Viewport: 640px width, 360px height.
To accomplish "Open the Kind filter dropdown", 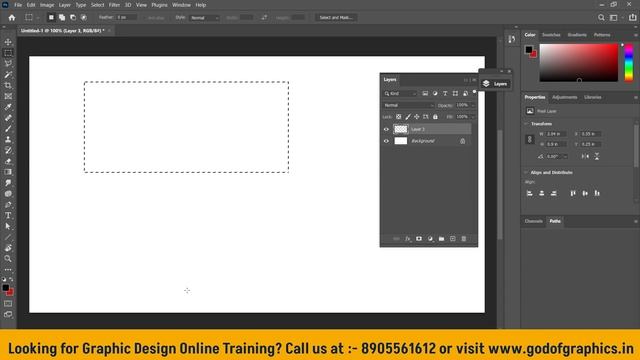I will click(x=400, y=93).
